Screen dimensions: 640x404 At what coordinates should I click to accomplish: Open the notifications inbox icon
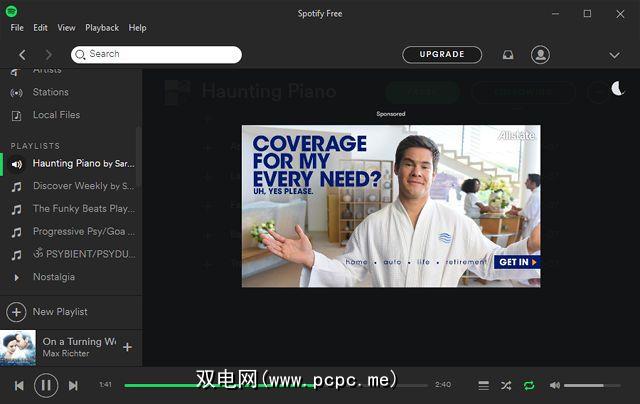pyautogui.click(x=508, y=55)
